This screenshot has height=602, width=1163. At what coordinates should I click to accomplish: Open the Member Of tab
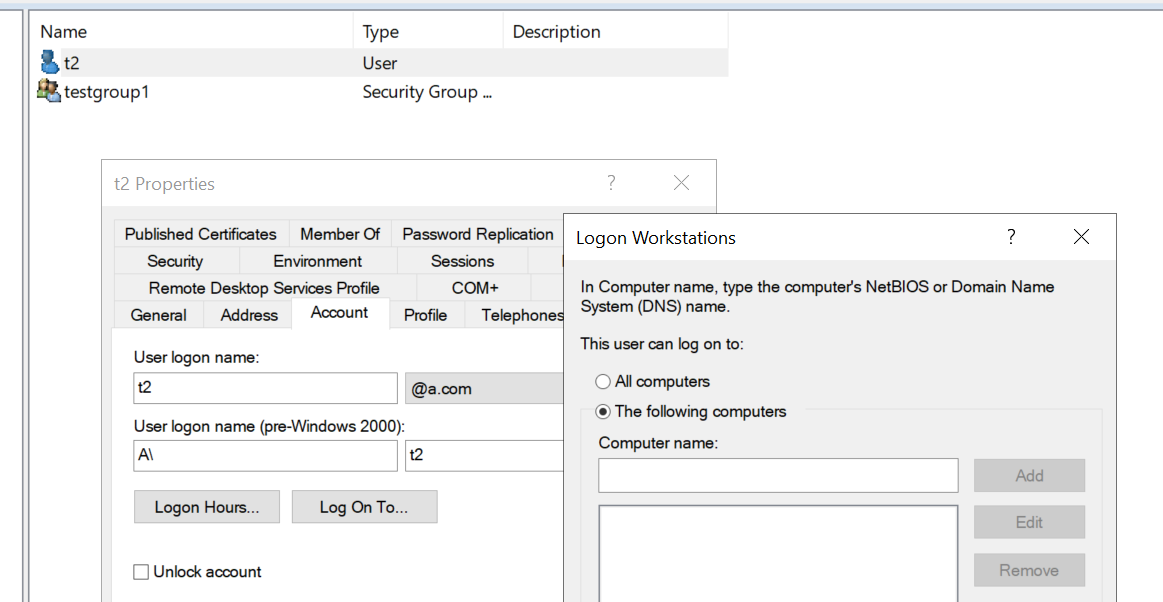(340, 234)
